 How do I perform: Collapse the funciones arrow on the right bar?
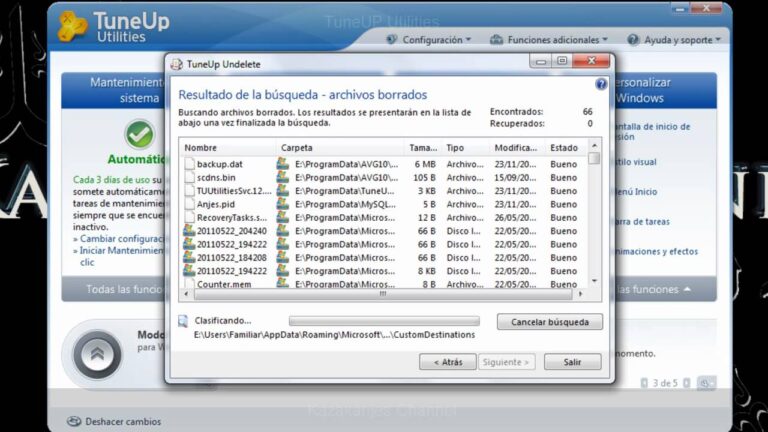pos(687,289)
